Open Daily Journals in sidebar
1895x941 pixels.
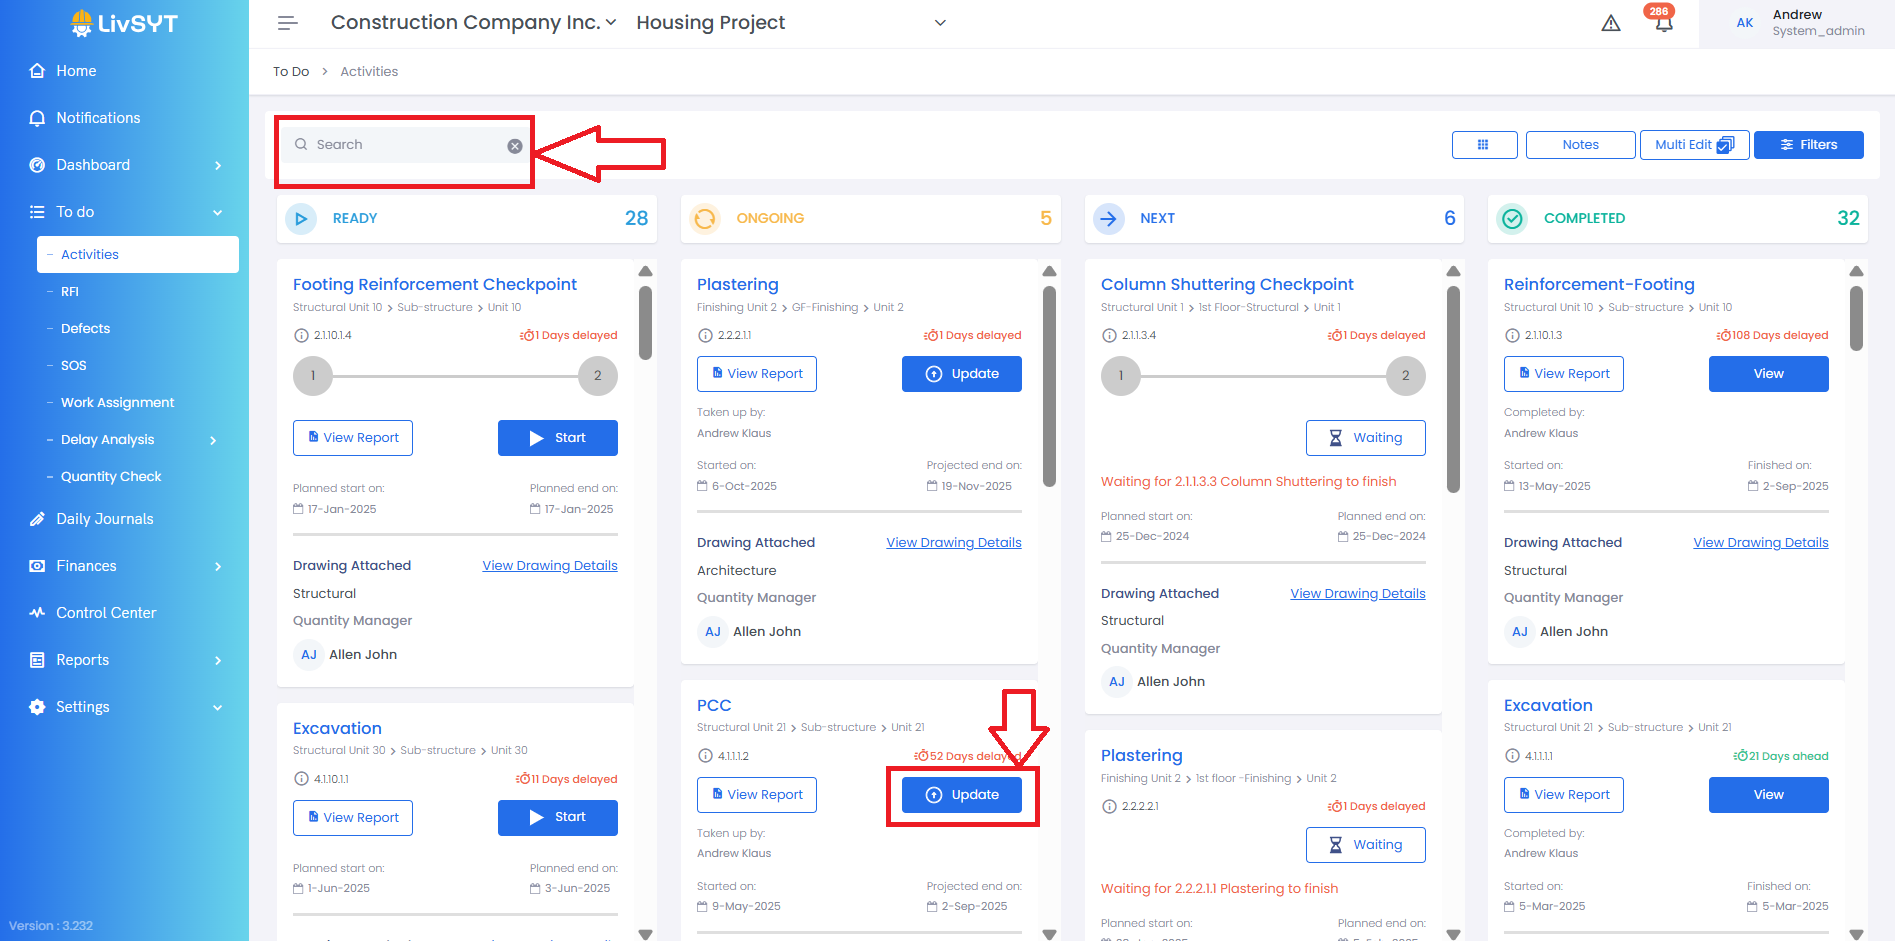tap(105, 519)
